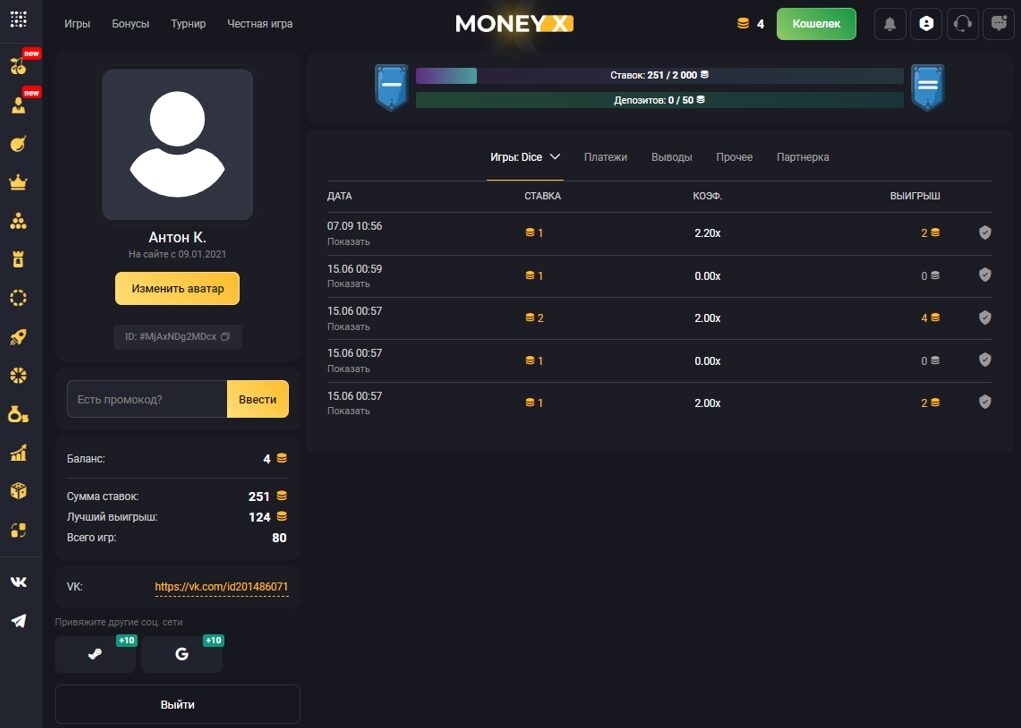Open the Telegram paper plane icon

pyautogui.click(x=18, y=621)
